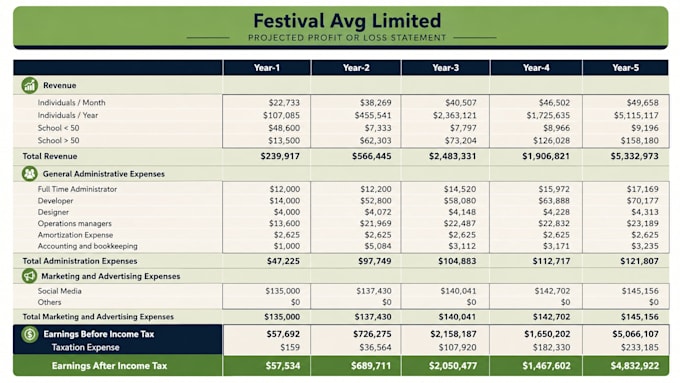Click the Revenue bar chart icon

click(29, 85)
